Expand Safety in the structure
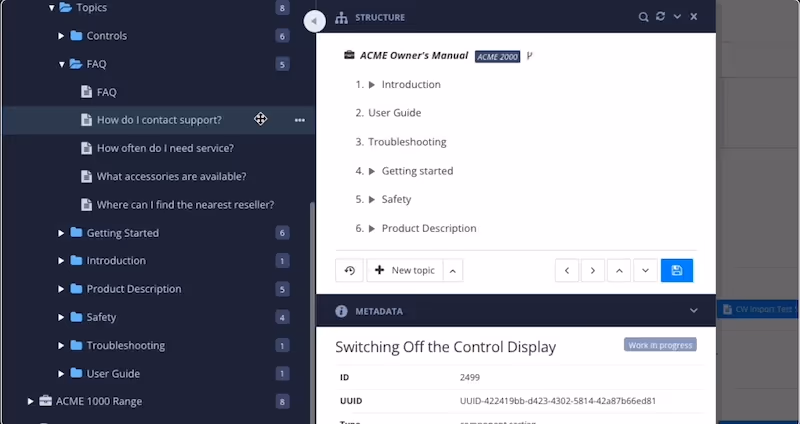 point(372,199)
